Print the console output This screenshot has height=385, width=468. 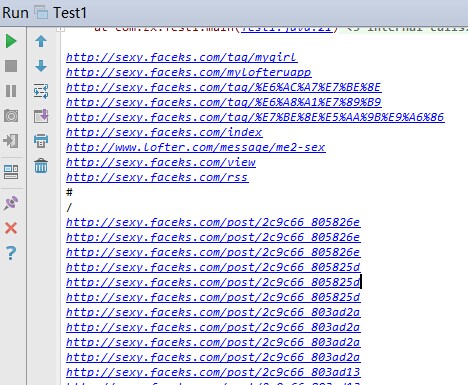41,141
